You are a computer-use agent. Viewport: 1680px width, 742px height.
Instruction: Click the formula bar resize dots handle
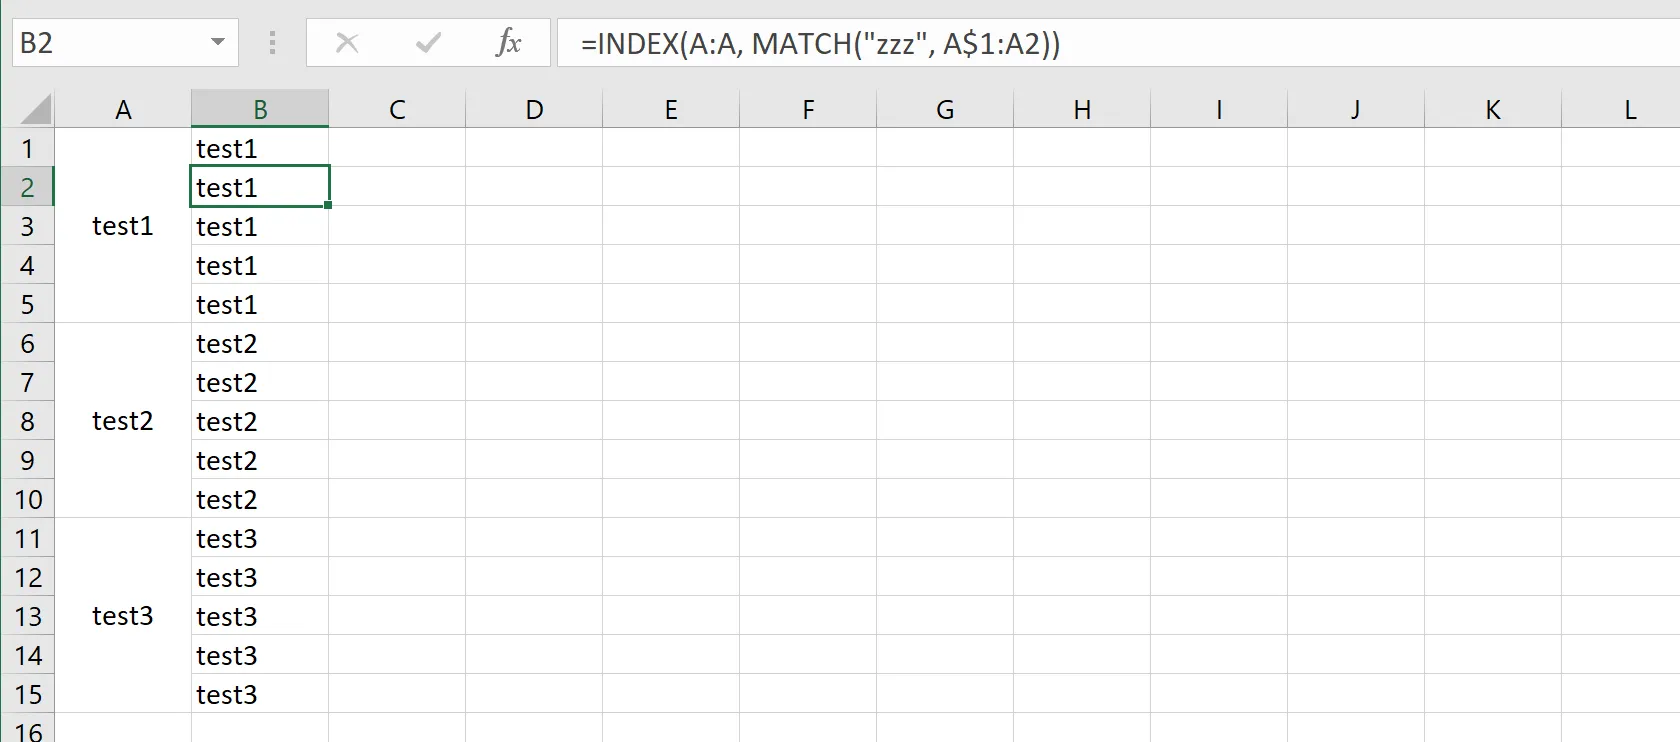[x=272, y=43]
